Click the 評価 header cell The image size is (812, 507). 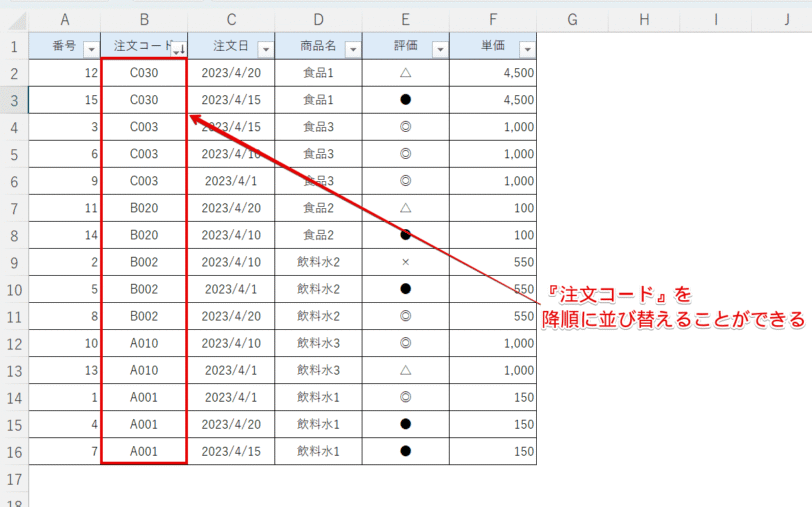pos(405,46)
